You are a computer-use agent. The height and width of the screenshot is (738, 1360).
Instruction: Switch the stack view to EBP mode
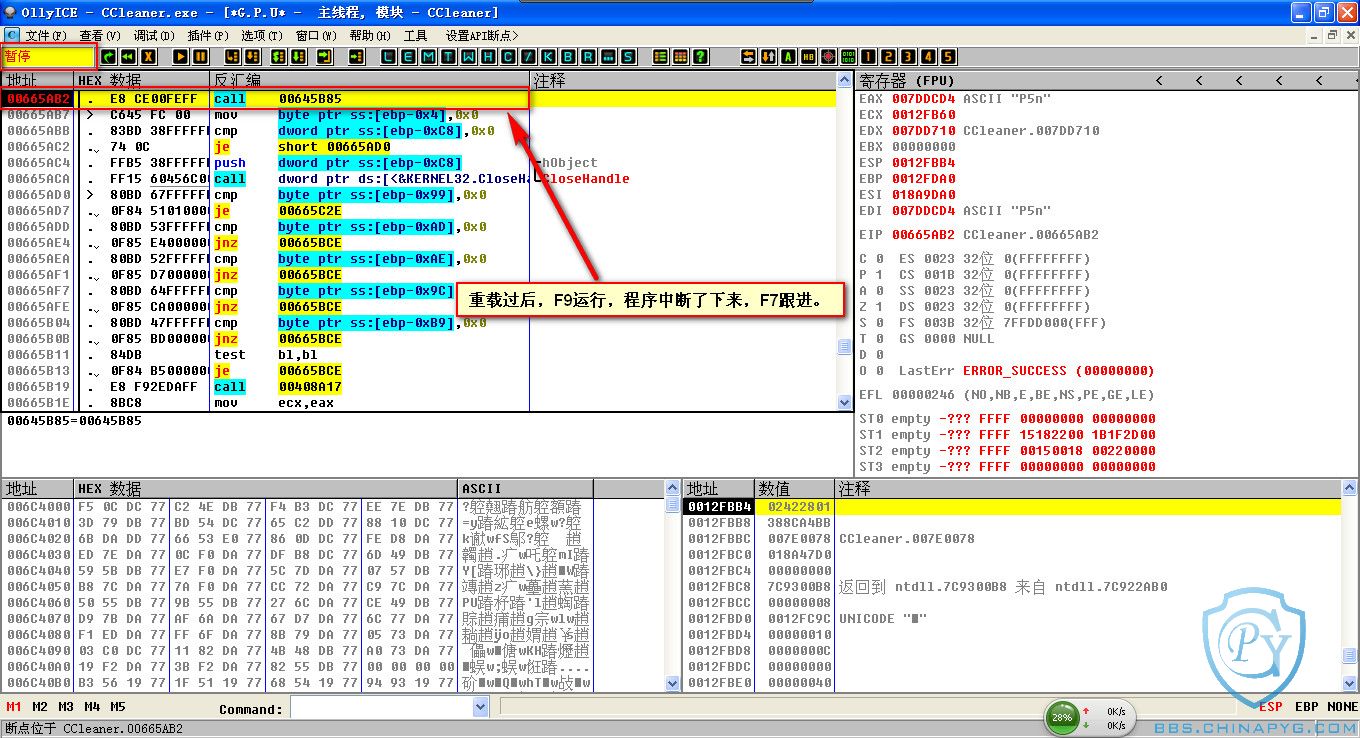1306,707
